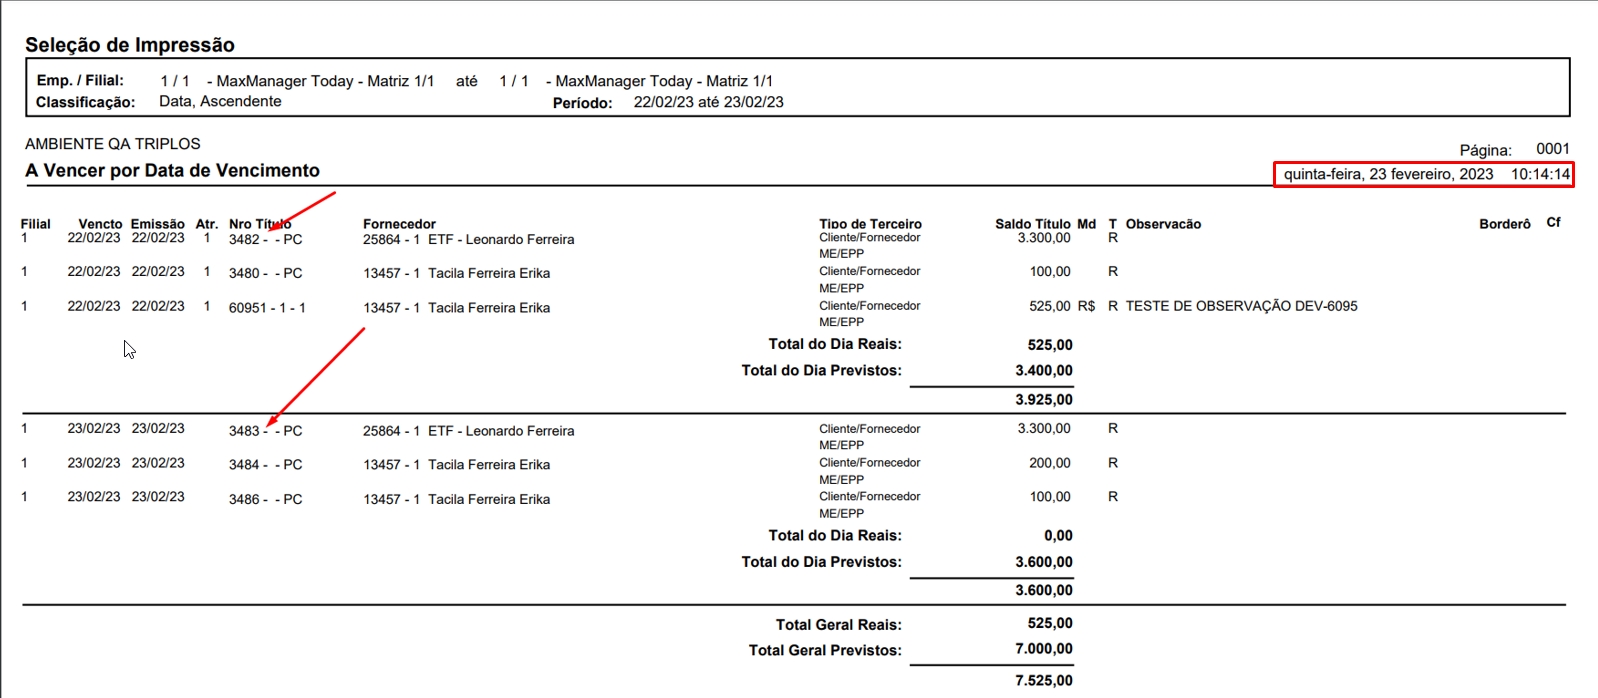Select supplier "Tacila Ferreira Erika" in row 3484
Image resolution: width=1598 pixels, height=698 pixels.
pyautogui.click(x=489, y=465)
